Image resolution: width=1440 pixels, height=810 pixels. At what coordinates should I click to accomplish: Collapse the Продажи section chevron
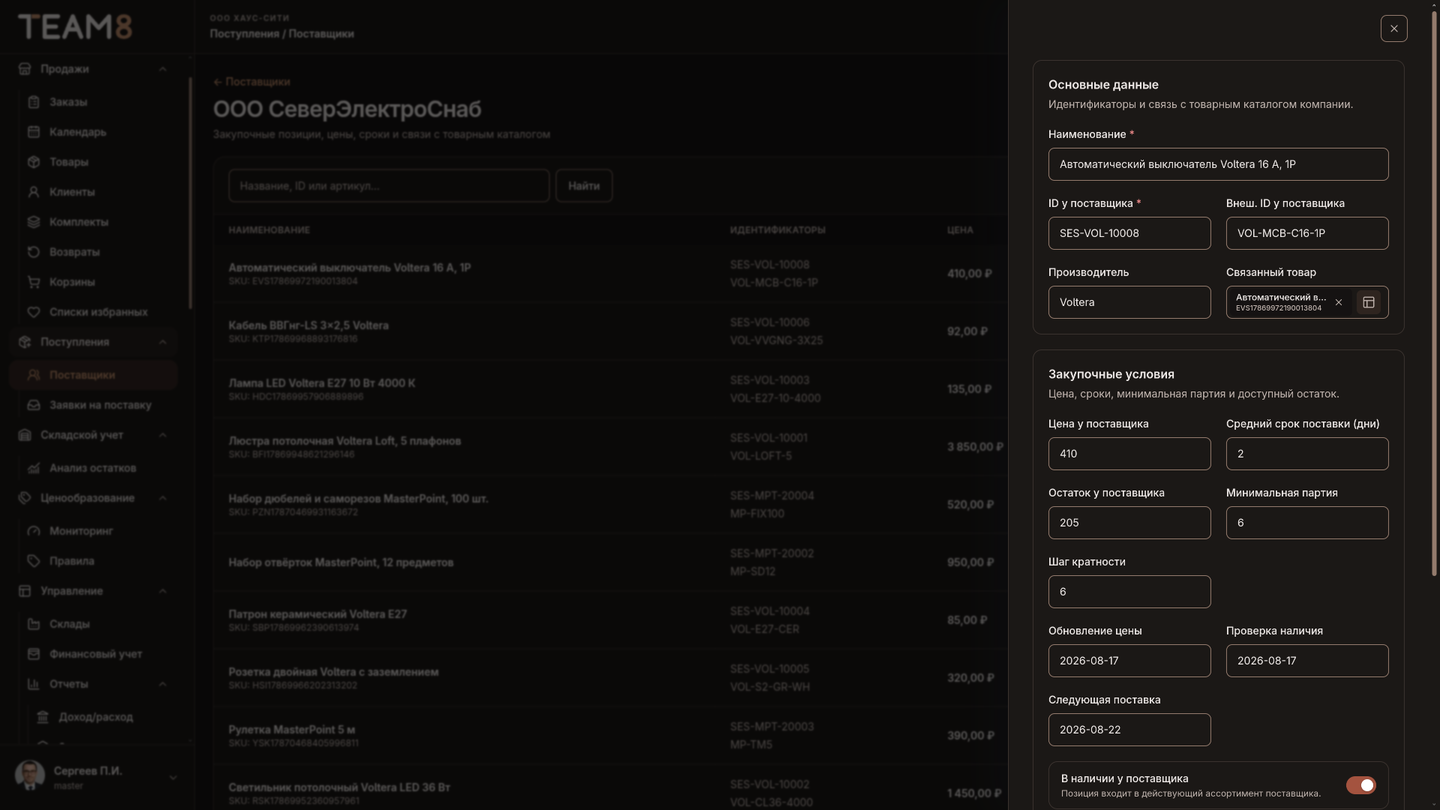tap(162, 69)
